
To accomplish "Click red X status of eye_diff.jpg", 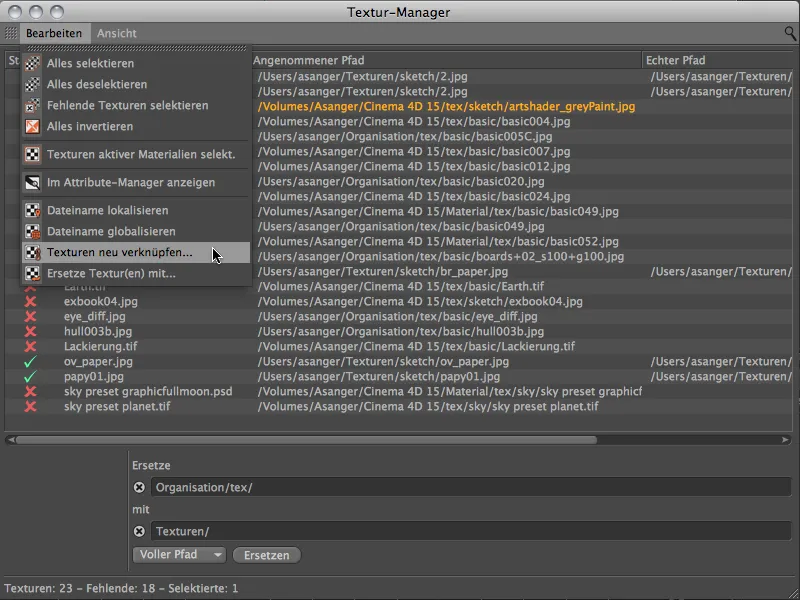I will point(31,316).
